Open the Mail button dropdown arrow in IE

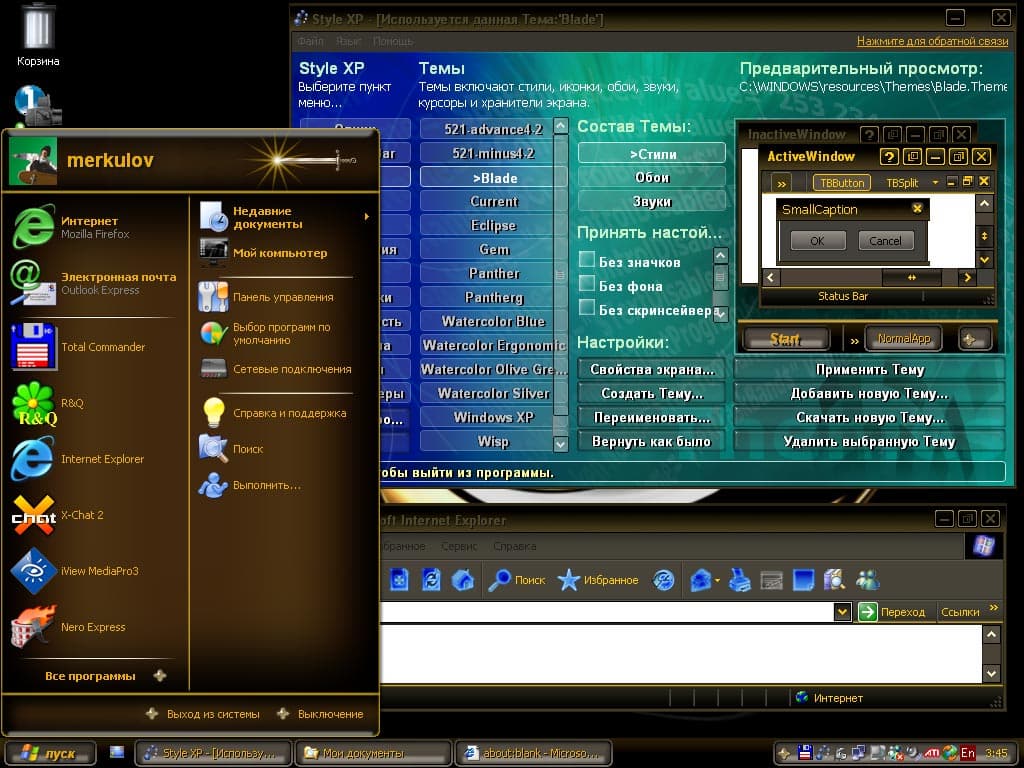coord(717,580)
